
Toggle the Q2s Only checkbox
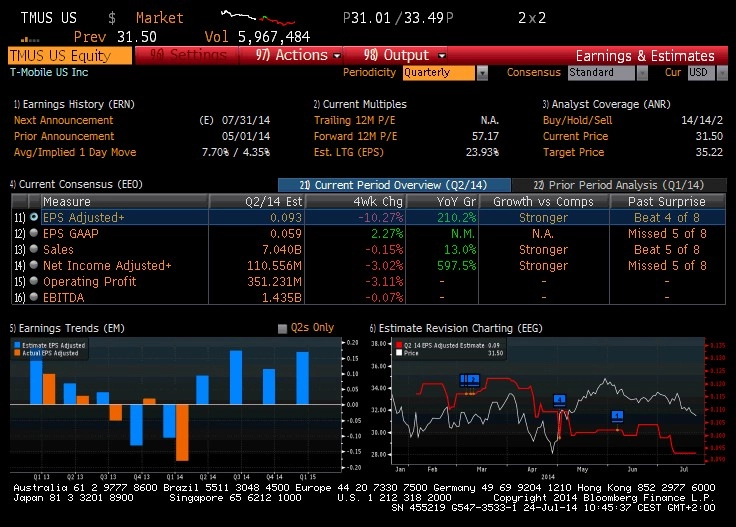point(282,328)
